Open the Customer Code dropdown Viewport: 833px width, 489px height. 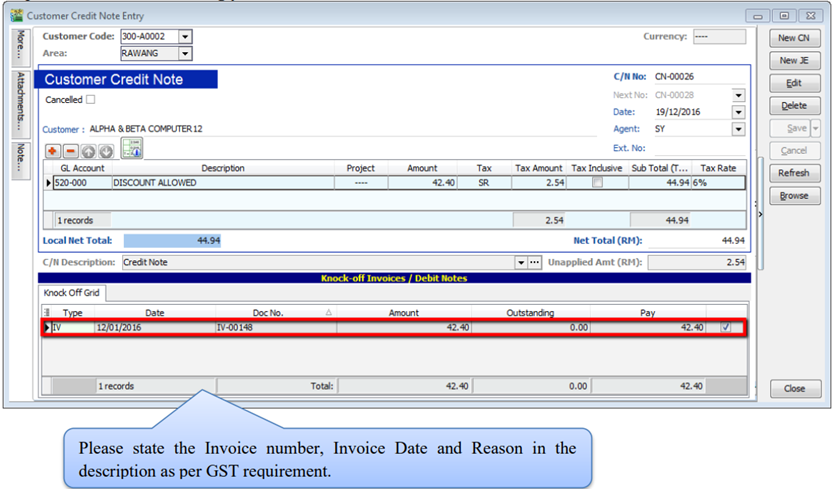click(x=185, y=36)
